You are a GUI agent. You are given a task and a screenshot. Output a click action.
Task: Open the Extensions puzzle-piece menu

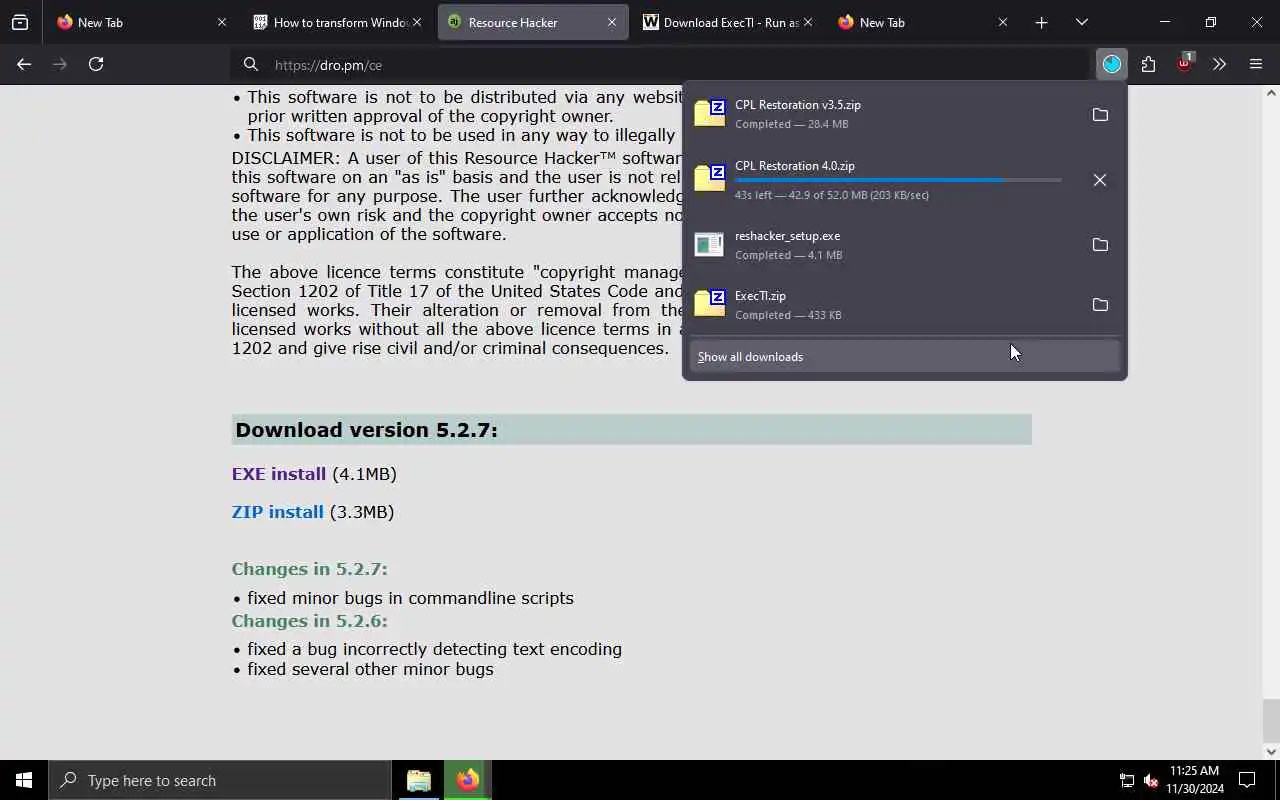[1148, 64]
